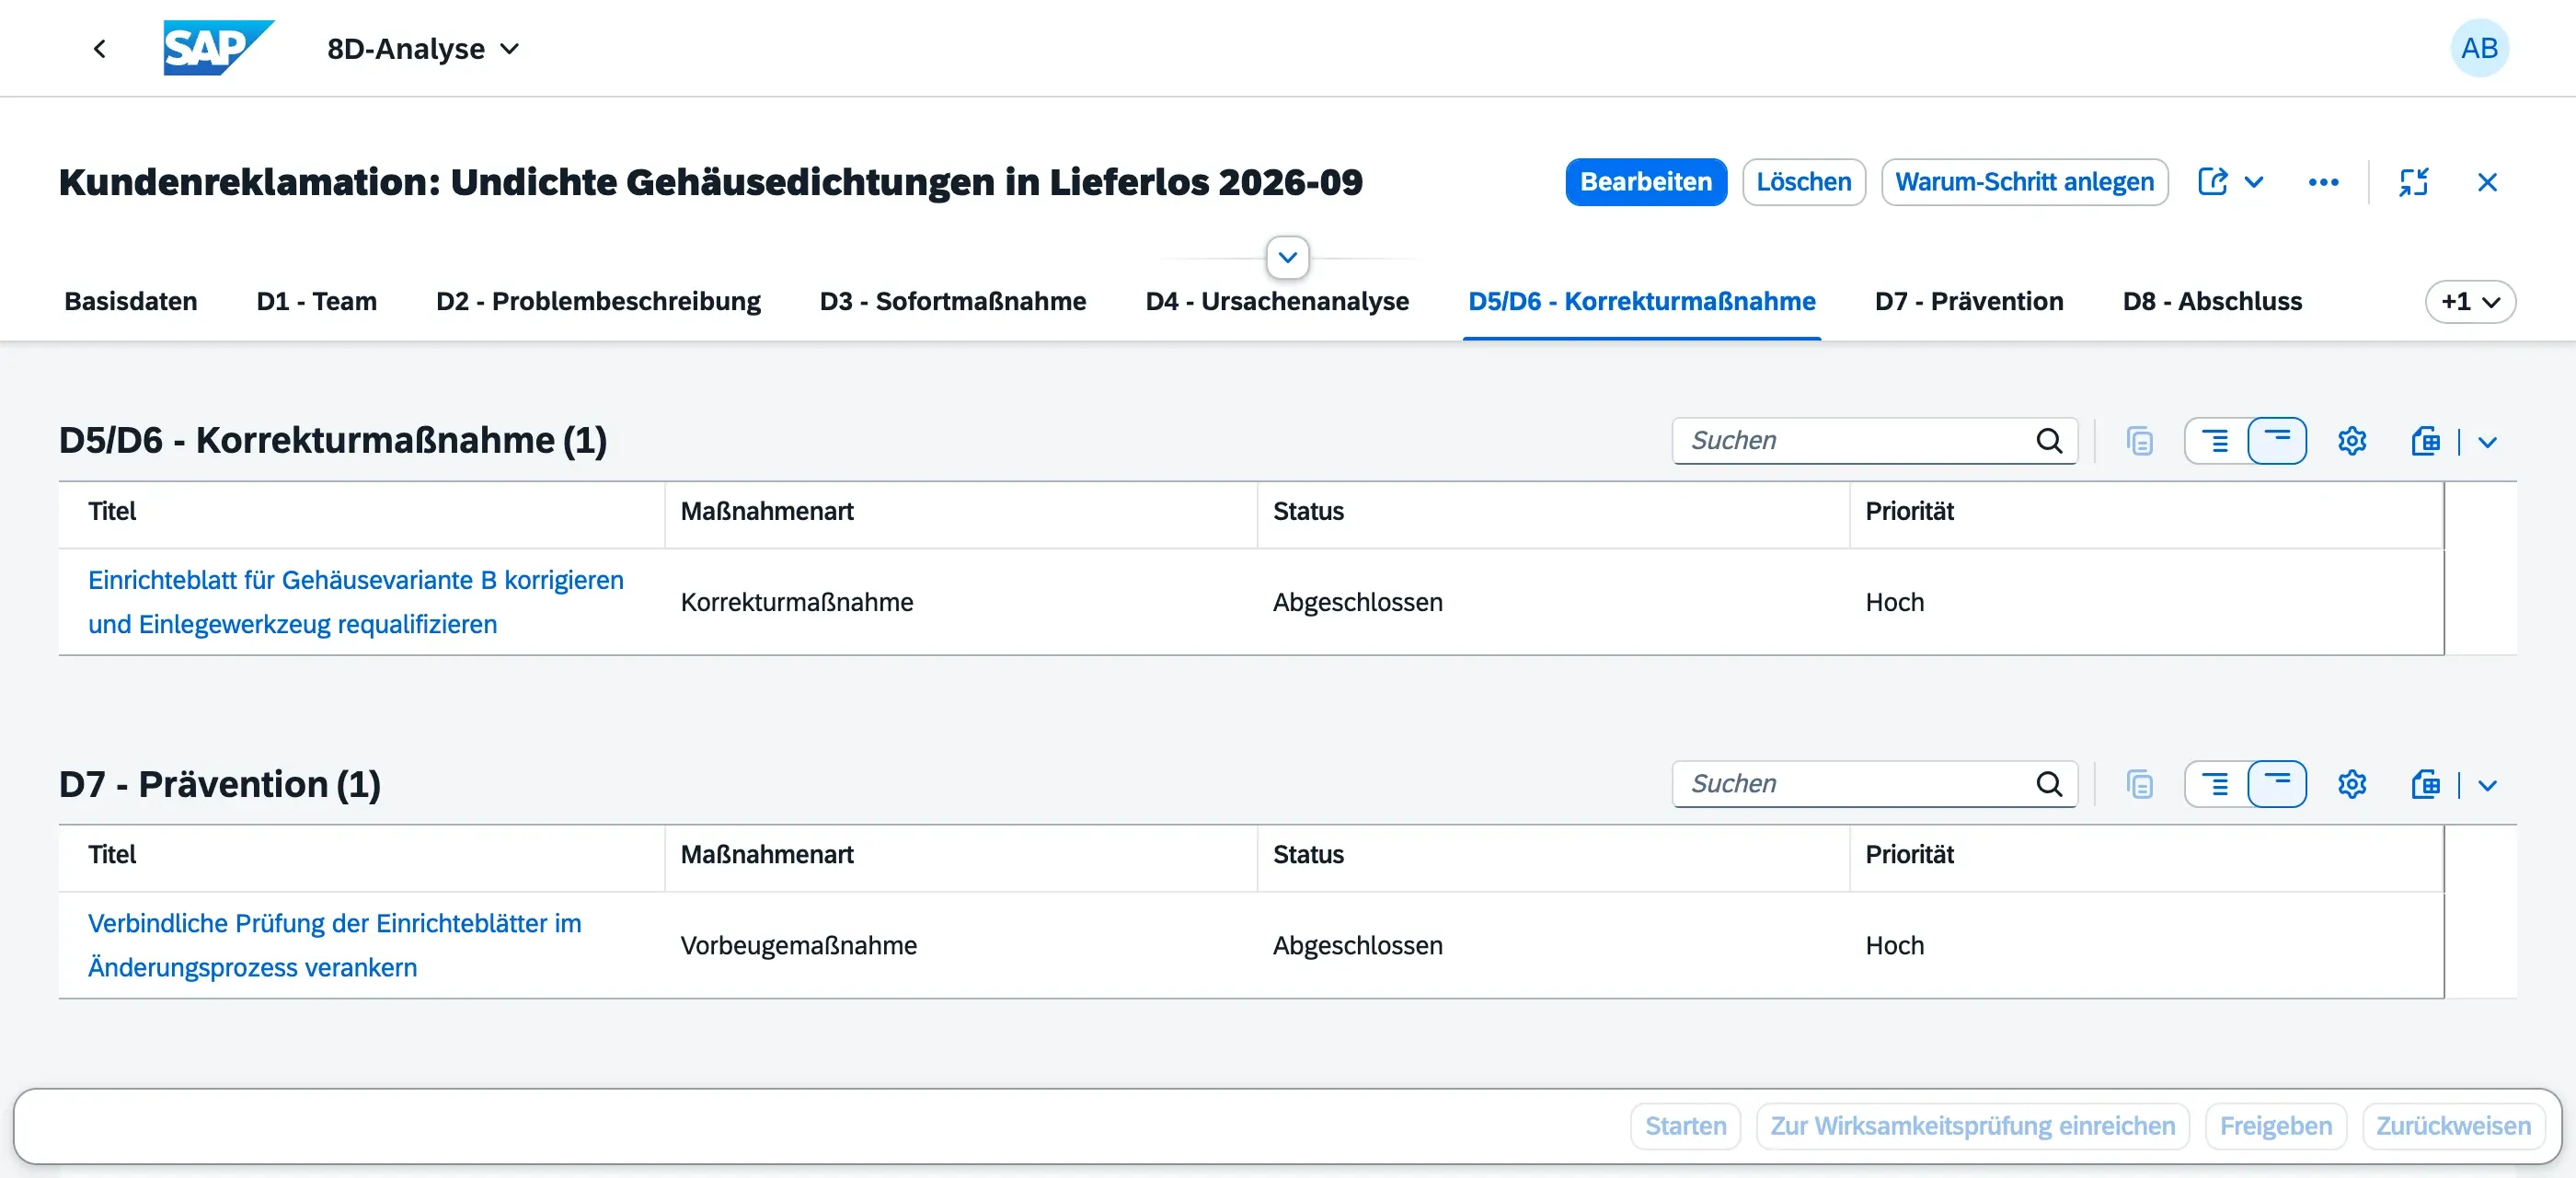Exit full screen mode icon
The image size is (2576, 1178).
point(2413,182)
